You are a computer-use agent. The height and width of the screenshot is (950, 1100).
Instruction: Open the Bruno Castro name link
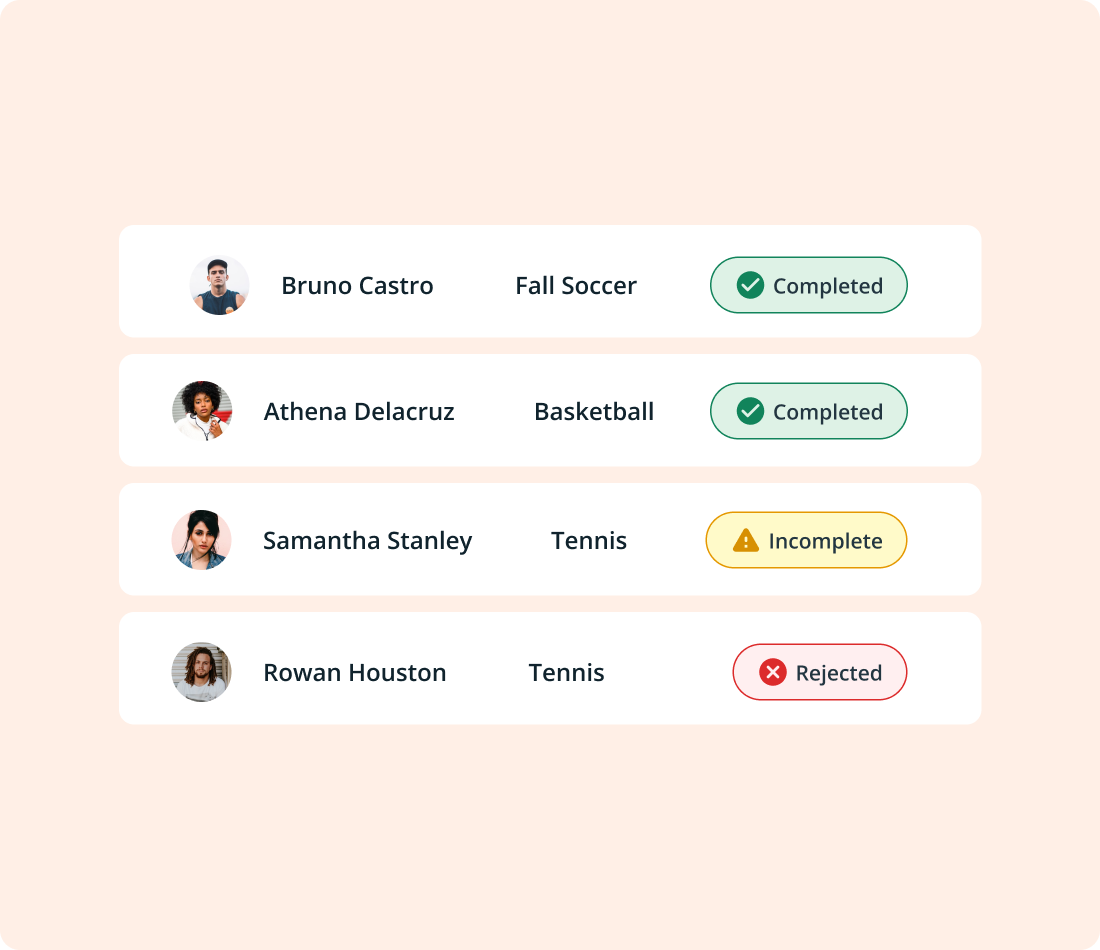pyautogui.click(x=357, y=286)
